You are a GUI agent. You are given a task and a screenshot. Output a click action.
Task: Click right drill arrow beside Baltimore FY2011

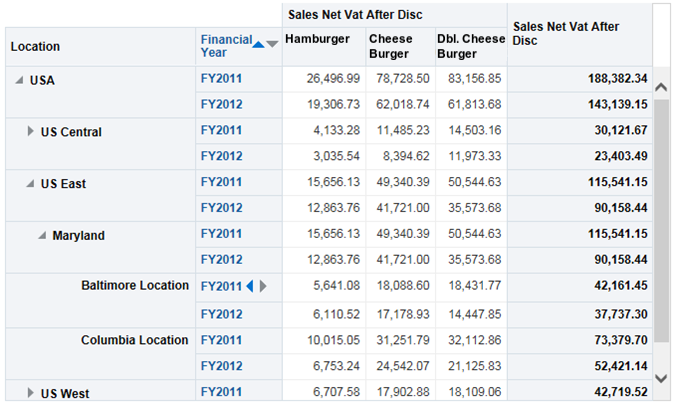(x=263, y=286)
